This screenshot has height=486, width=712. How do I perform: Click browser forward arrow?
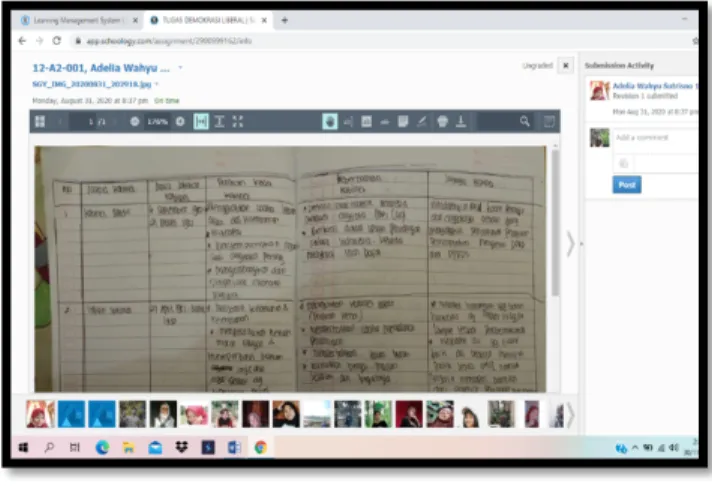tap(40, 41)
